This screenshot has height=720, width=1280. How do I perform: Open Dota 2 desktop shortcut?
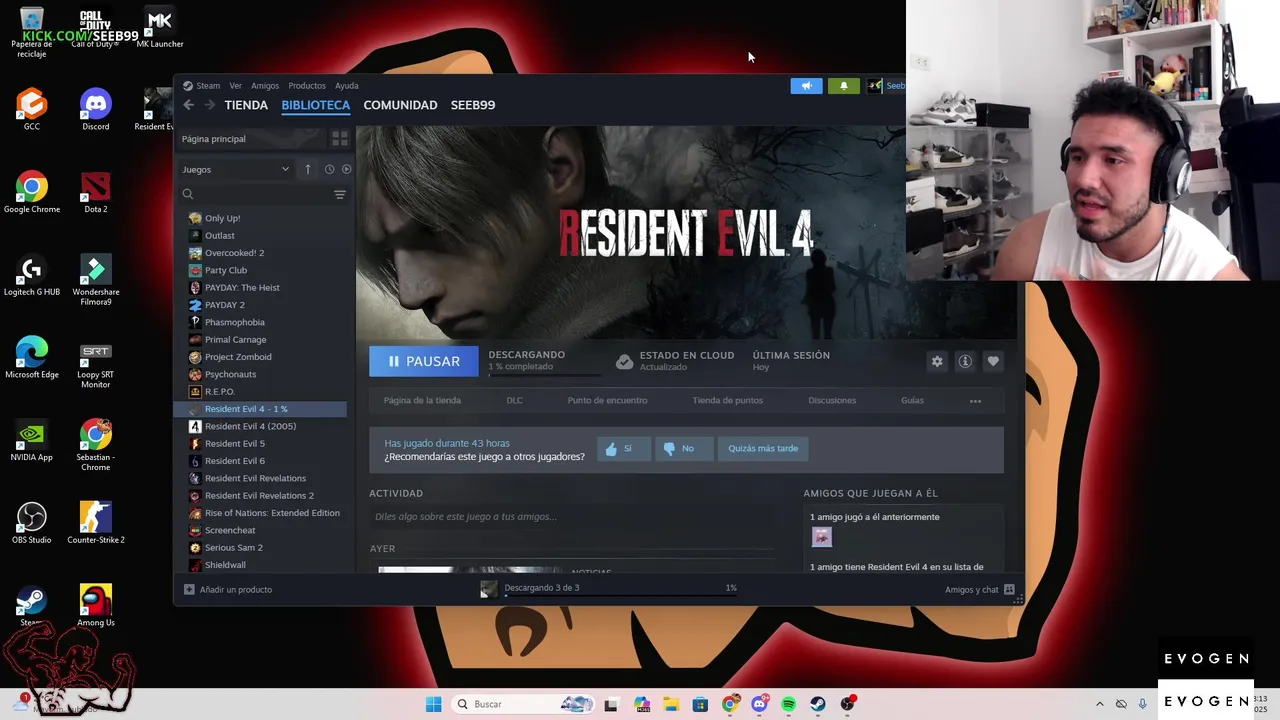pyautogui.click(x=95, y=192)
